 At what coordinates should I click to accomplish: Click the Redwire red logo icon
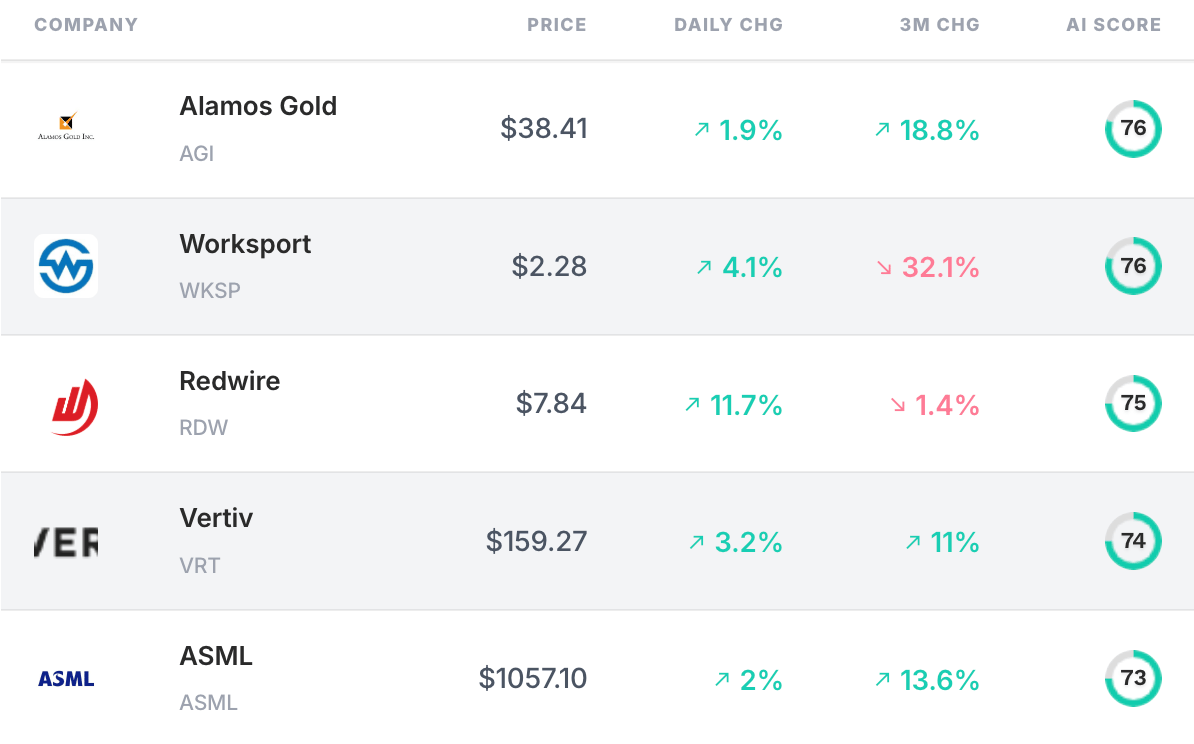(x=74, y=407)
